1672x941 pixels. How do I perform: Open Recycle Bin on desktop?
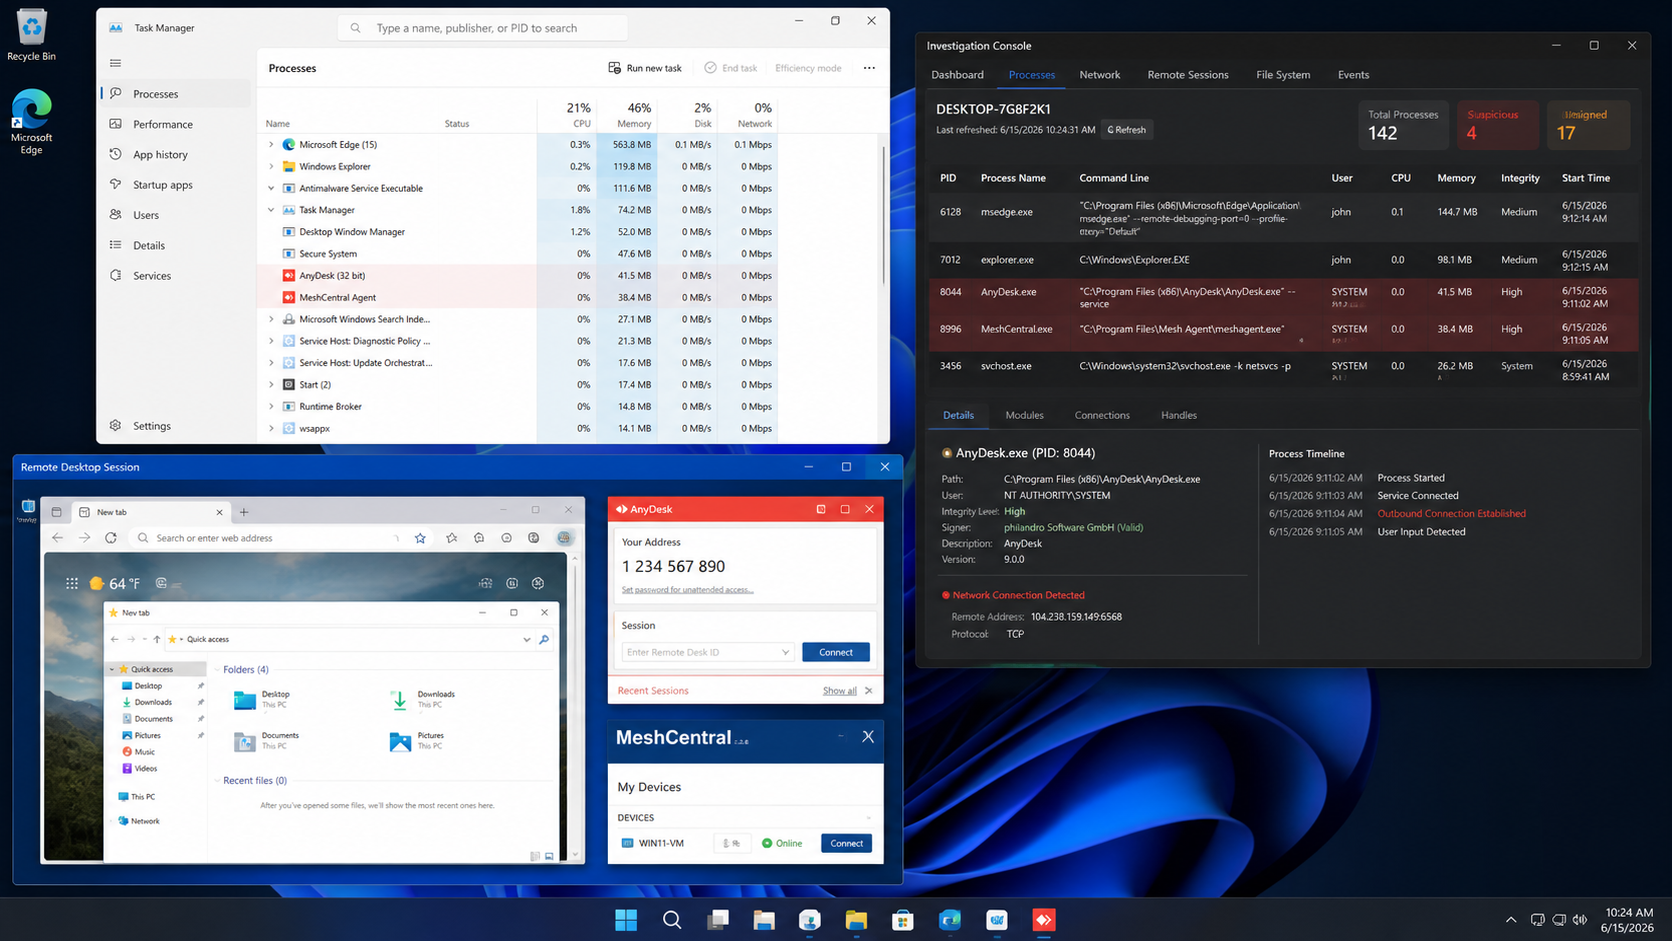(x=31, y=35)
